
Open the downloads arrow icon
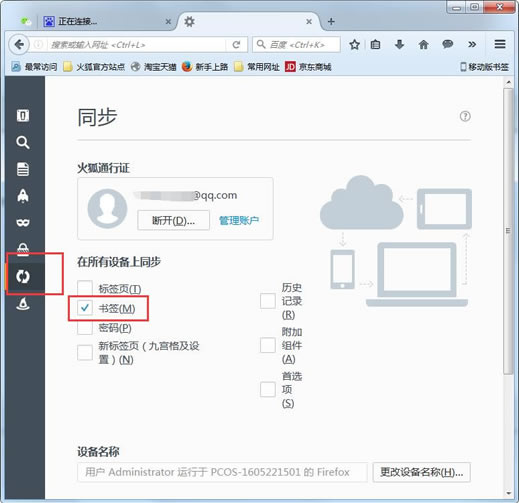(399, 44)
